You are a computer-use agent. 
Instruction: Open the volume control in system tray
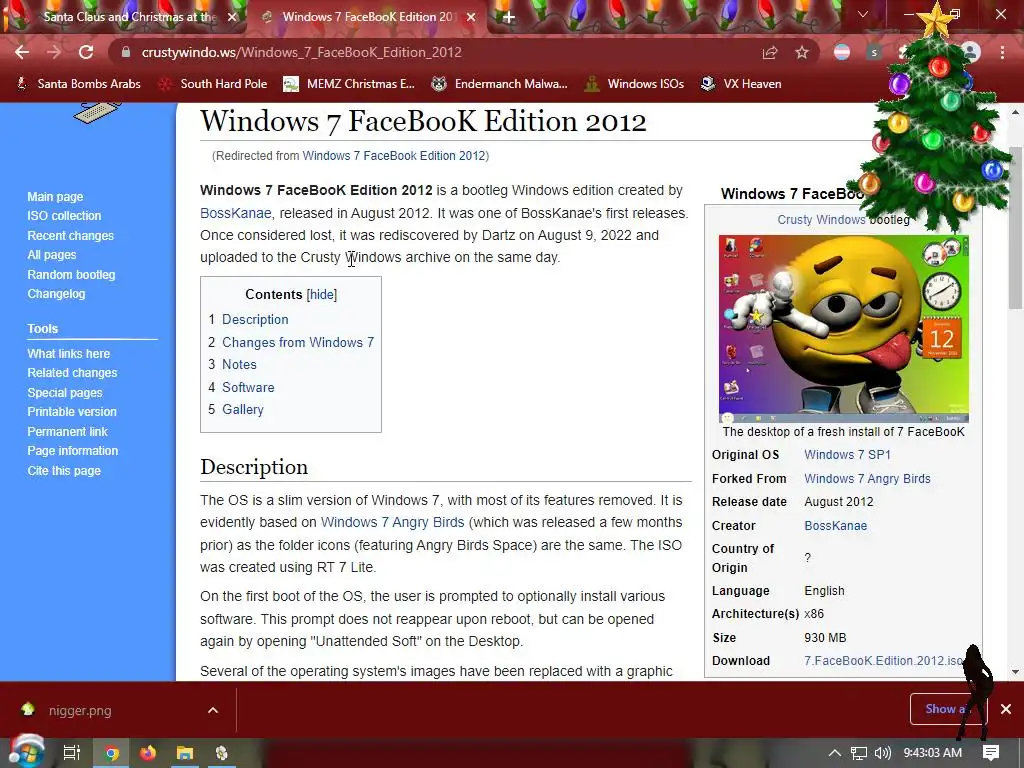[883, 753]
